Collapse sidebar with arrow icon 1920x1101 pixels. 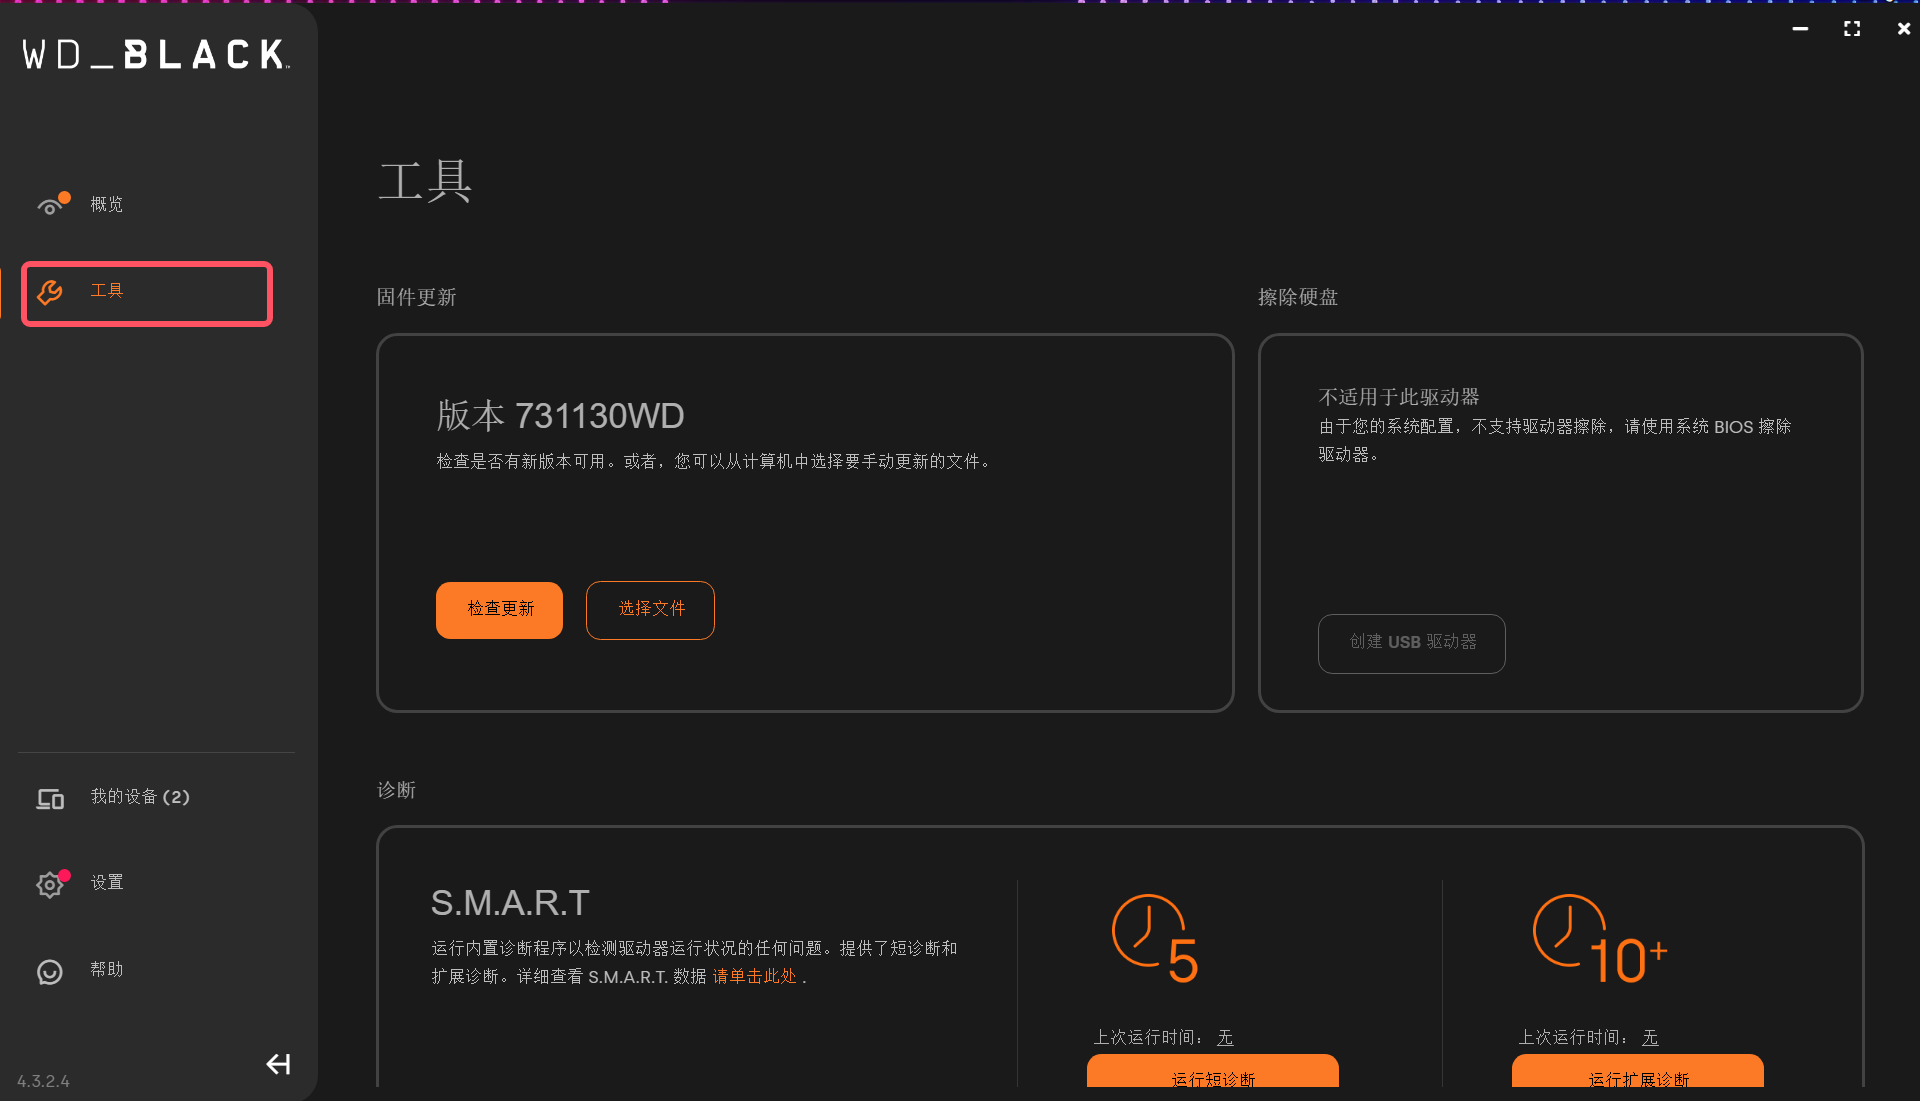tap(278, 1064)
